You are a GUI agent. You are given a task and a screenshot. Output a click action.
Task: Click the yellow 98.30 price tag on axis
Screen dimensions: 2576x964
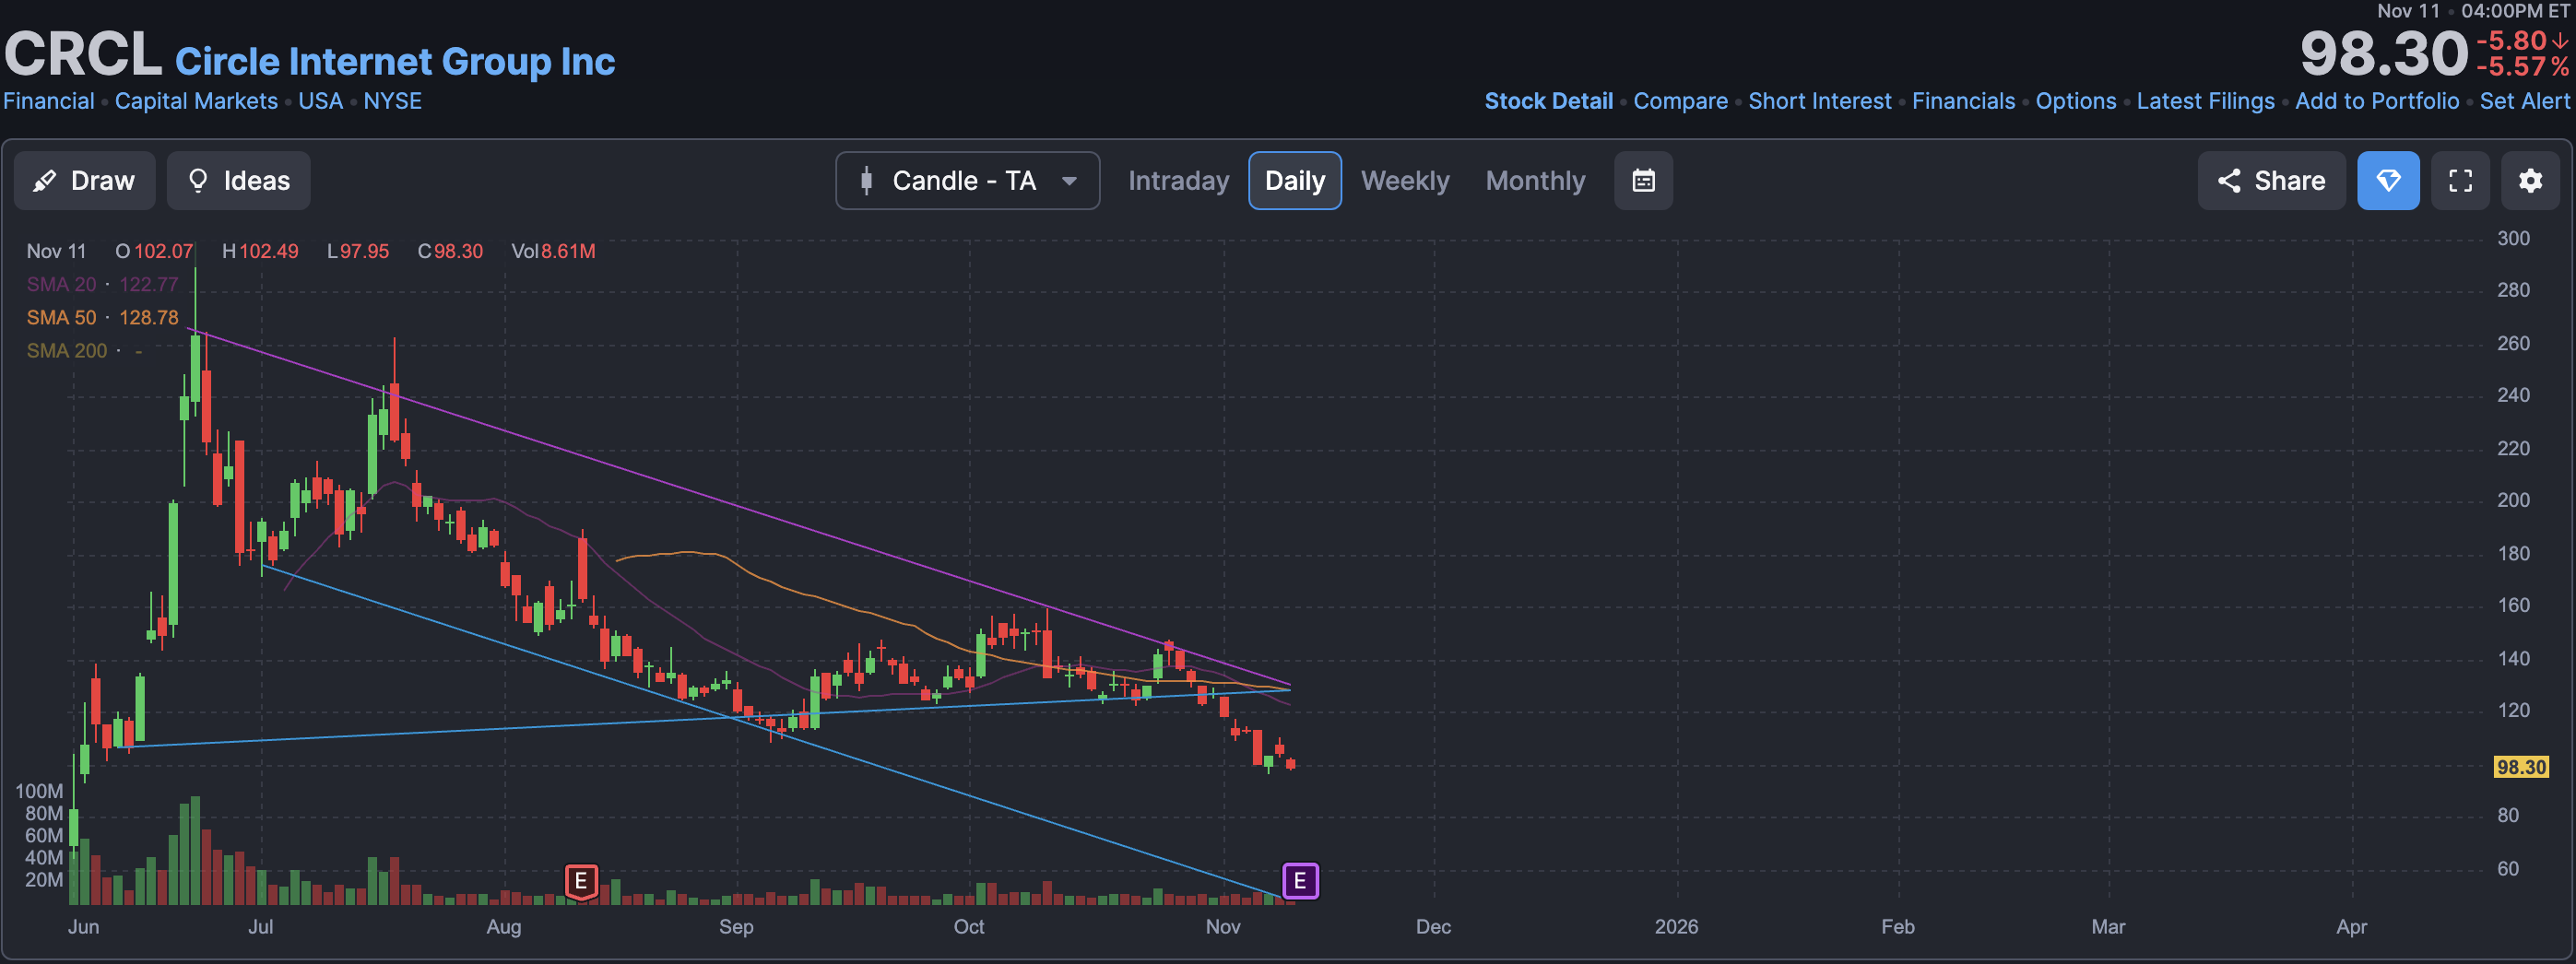point(2521,767)
